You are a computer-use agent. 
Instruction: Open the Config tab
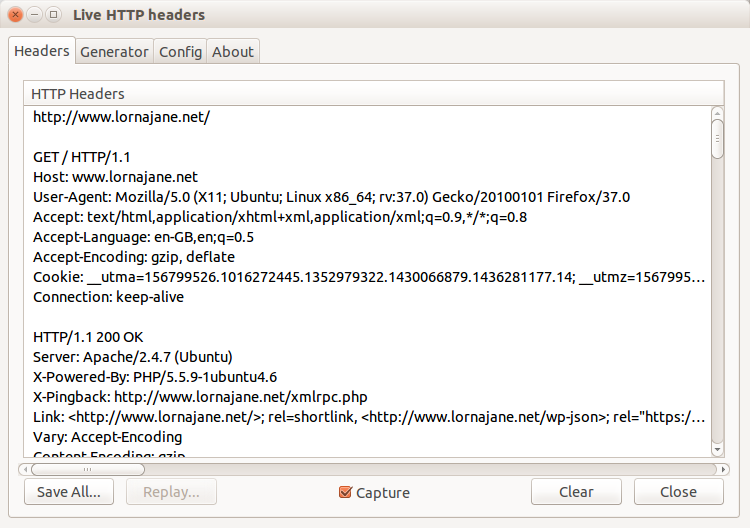[x=180, y=52]
